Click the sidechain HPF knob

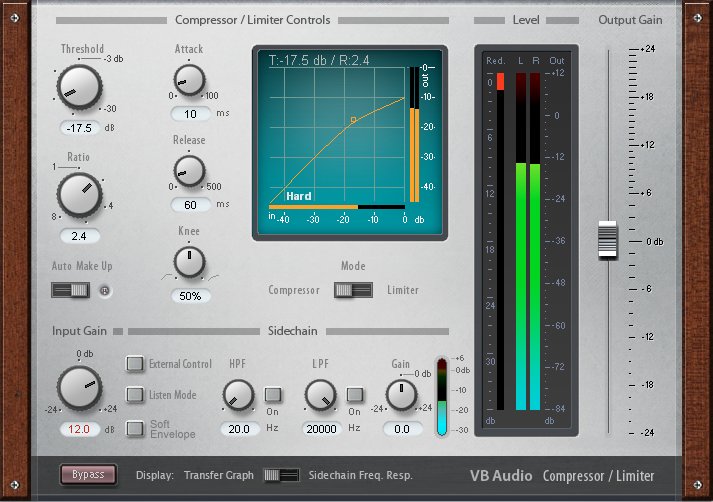[238, 396]
